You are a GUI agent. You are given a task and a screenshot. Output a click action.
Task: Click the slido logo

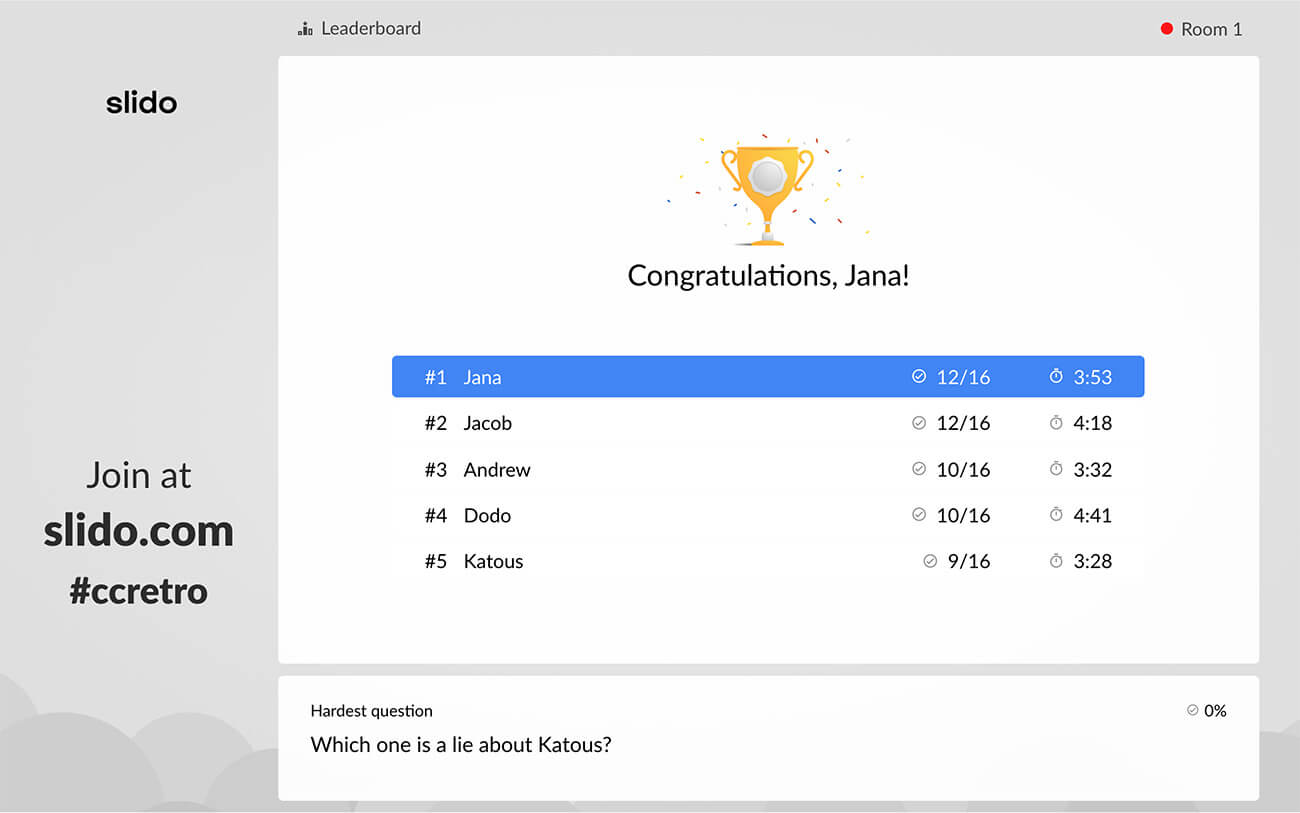pyautogui.click(x=141, y=102)
